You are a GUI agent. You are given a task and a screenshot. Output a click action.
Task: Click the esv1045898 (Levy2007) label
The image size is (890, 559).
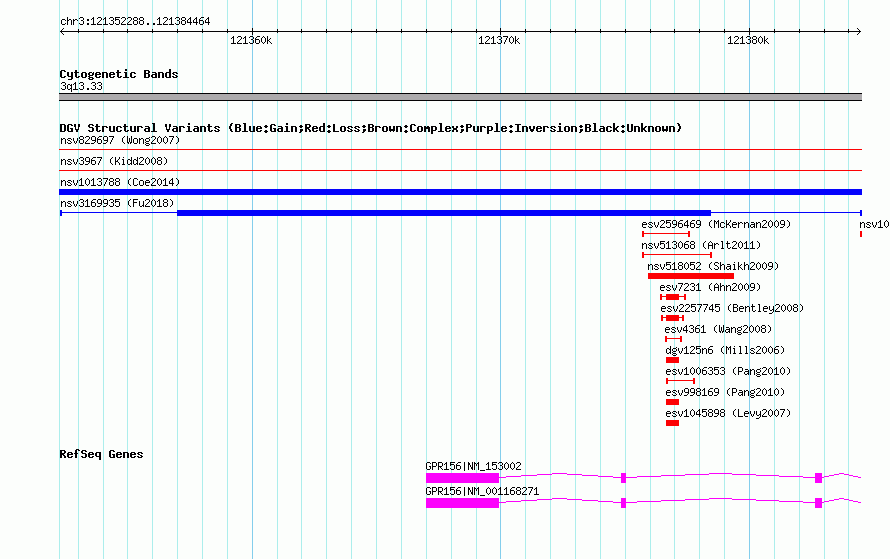728,413
